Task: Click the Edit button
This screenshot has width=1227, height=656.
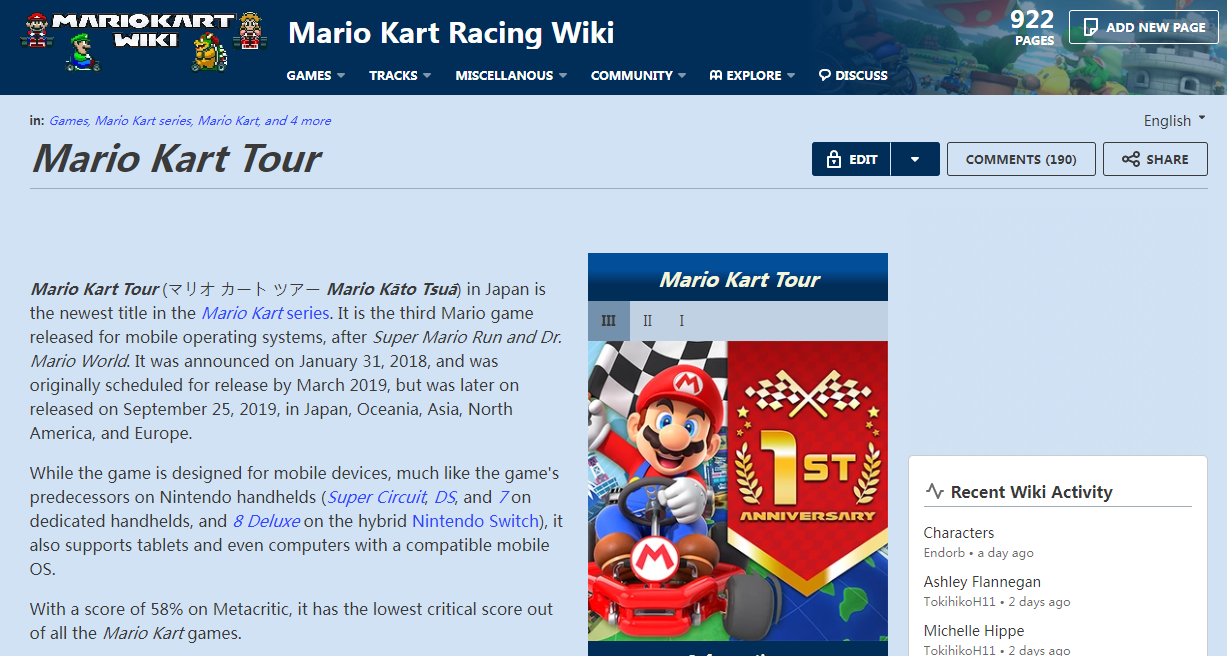Action: click(x=851, y=159)
